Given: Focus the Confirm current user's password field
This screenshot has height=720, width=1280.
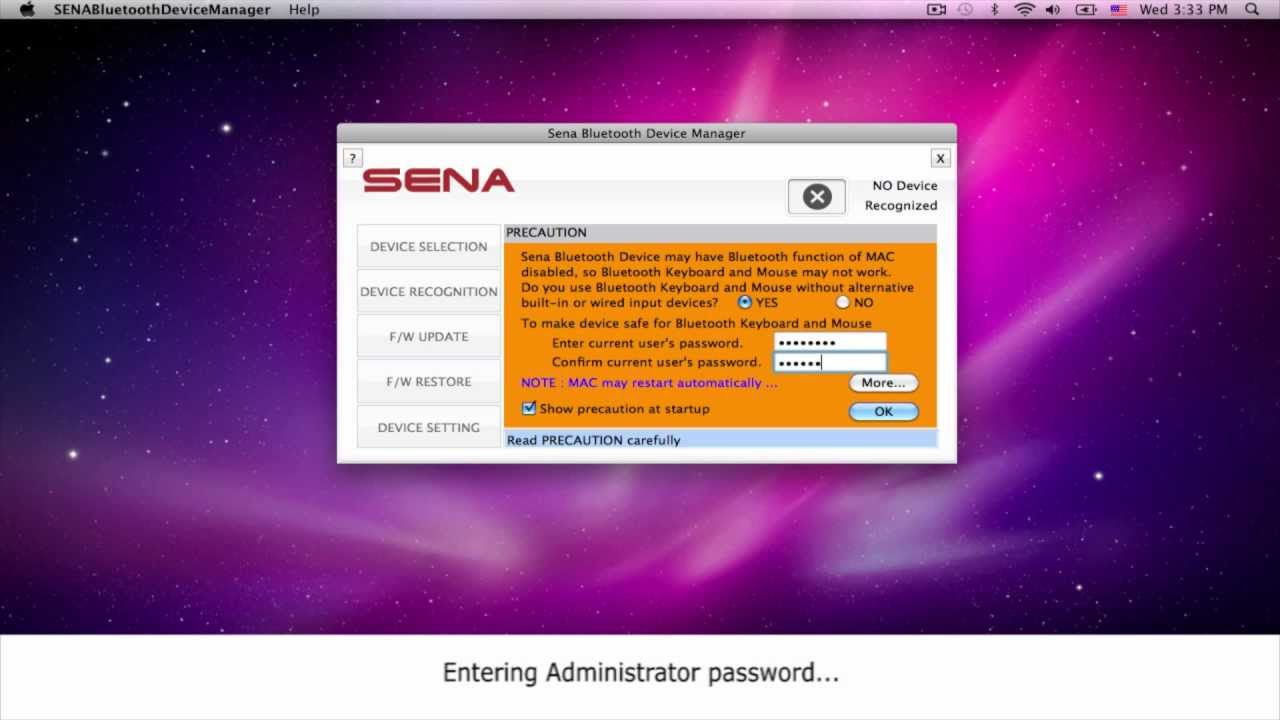Looking at the screenshot, I should 830,362.
